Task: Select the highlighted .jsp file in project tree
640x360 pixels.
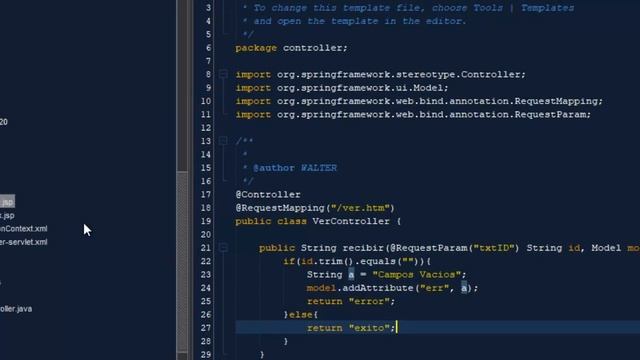Action: (x=7, y=202)
